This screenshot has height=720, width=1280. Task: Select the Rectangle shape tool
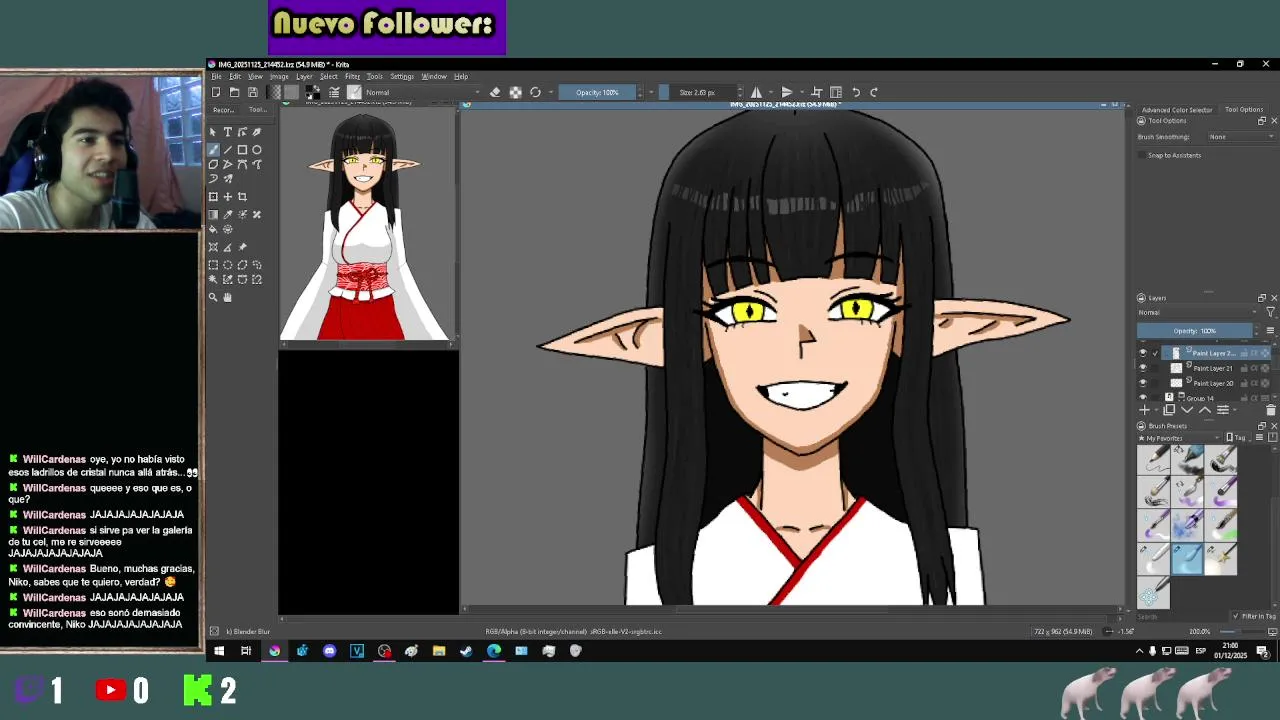click(242, 149)
